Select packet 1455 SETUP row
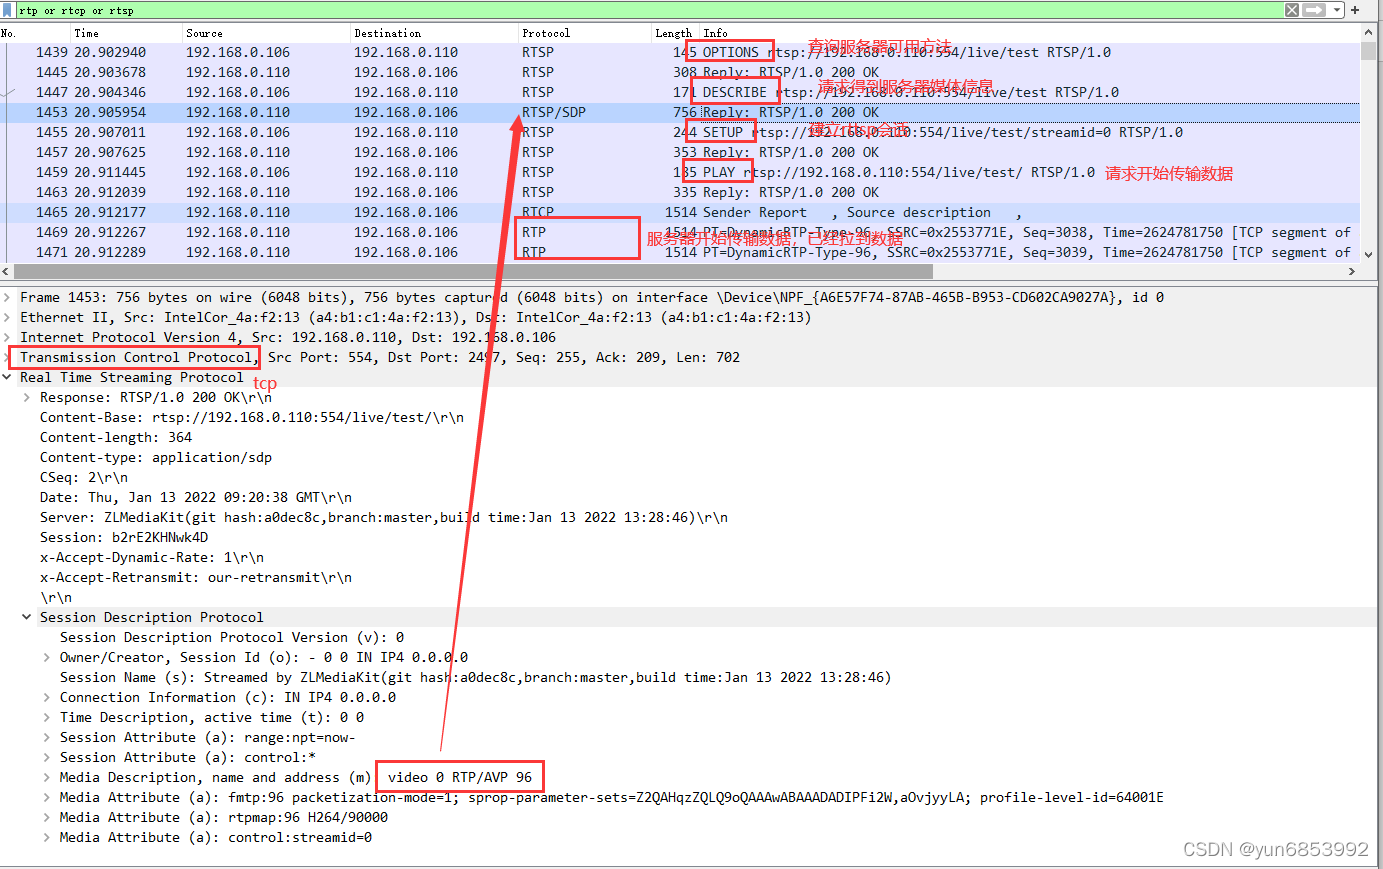 (x=680, y=132)
